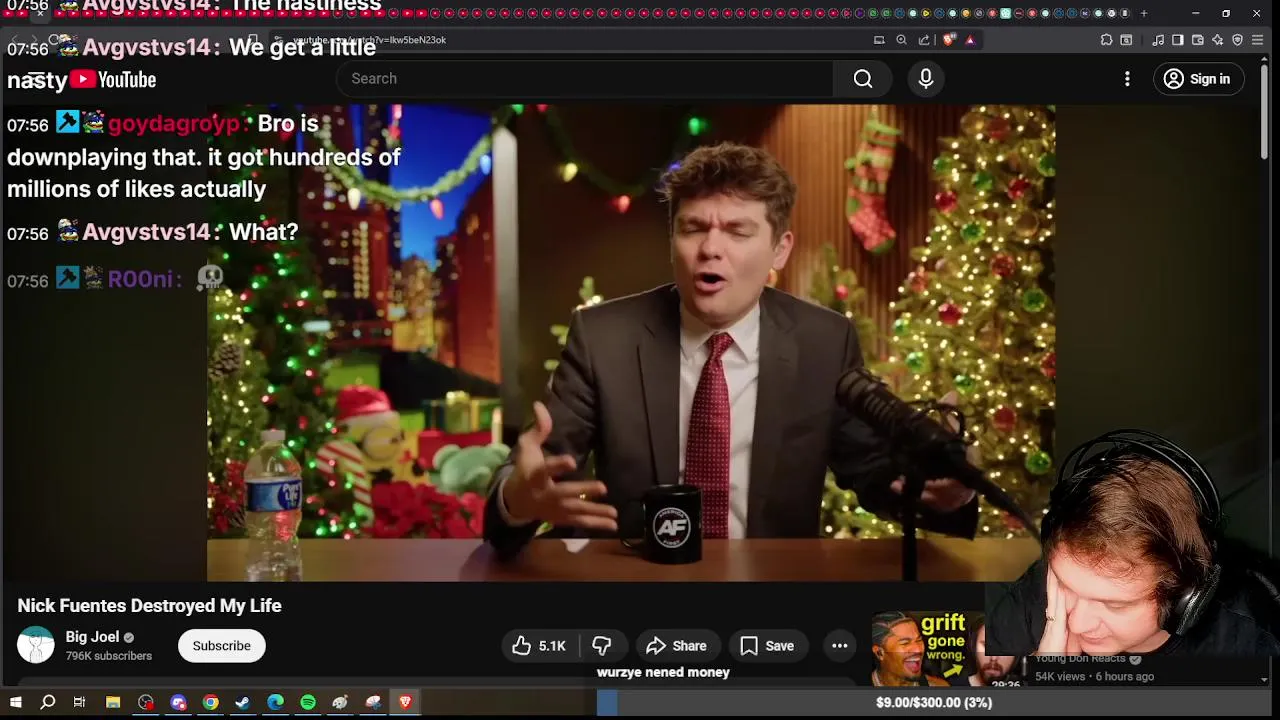This screenshot has width=1280, height=720.
Task: Share the video
Action: pos(676,646)
